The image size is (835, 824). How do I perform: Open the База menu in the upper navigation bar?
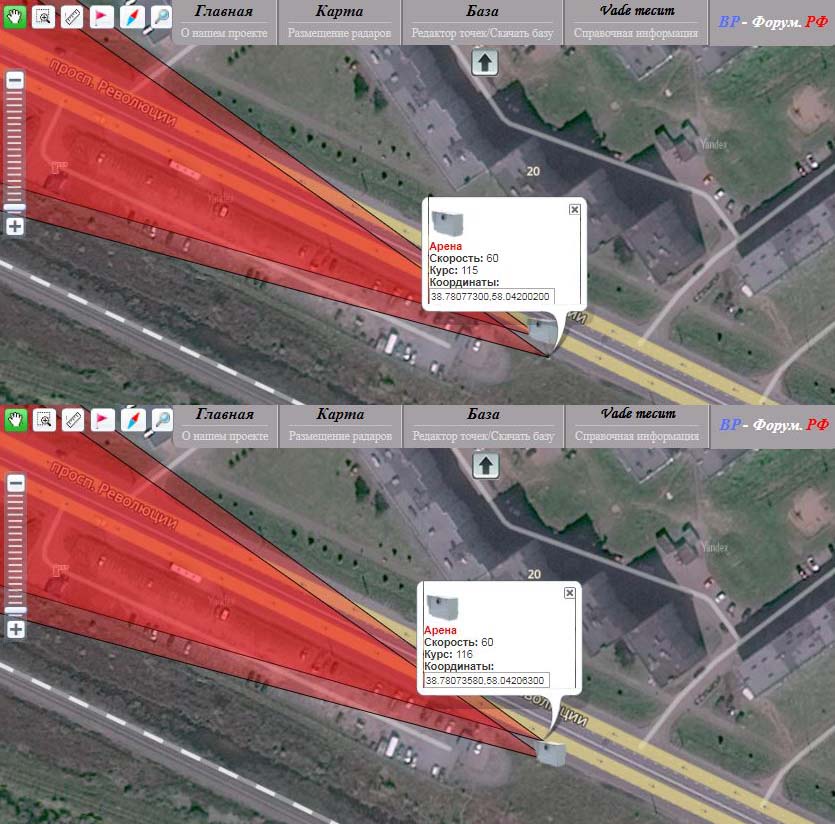point(483,12)
